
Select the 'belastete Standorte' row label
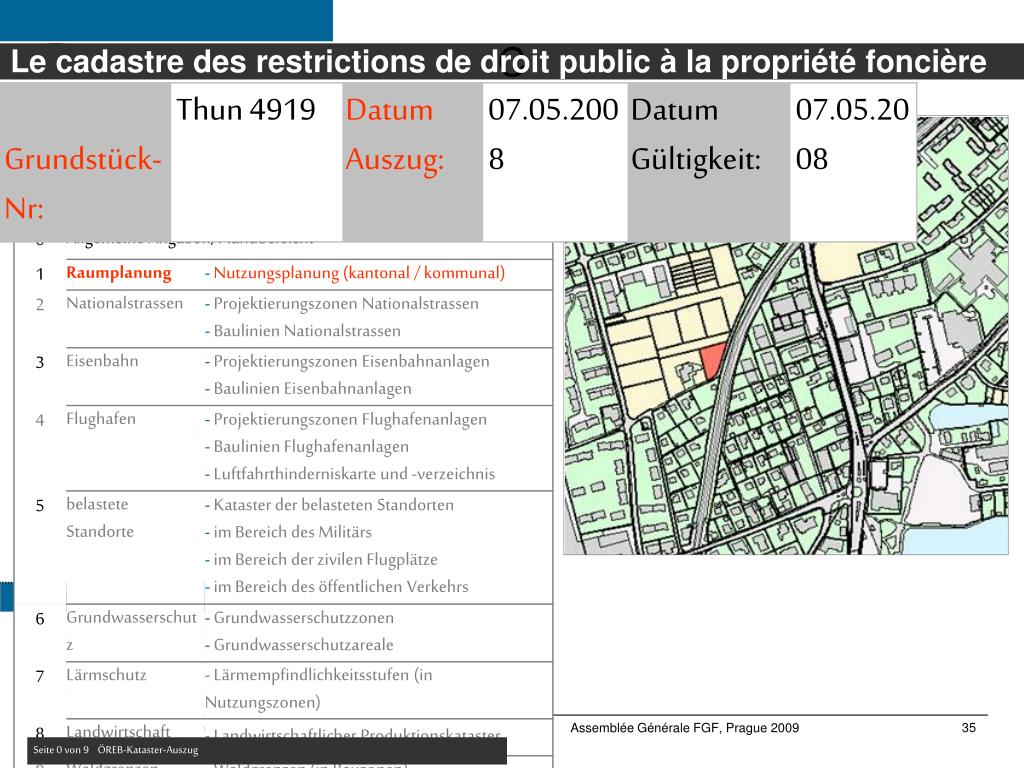pyautogui.click(x=99, y=518)
